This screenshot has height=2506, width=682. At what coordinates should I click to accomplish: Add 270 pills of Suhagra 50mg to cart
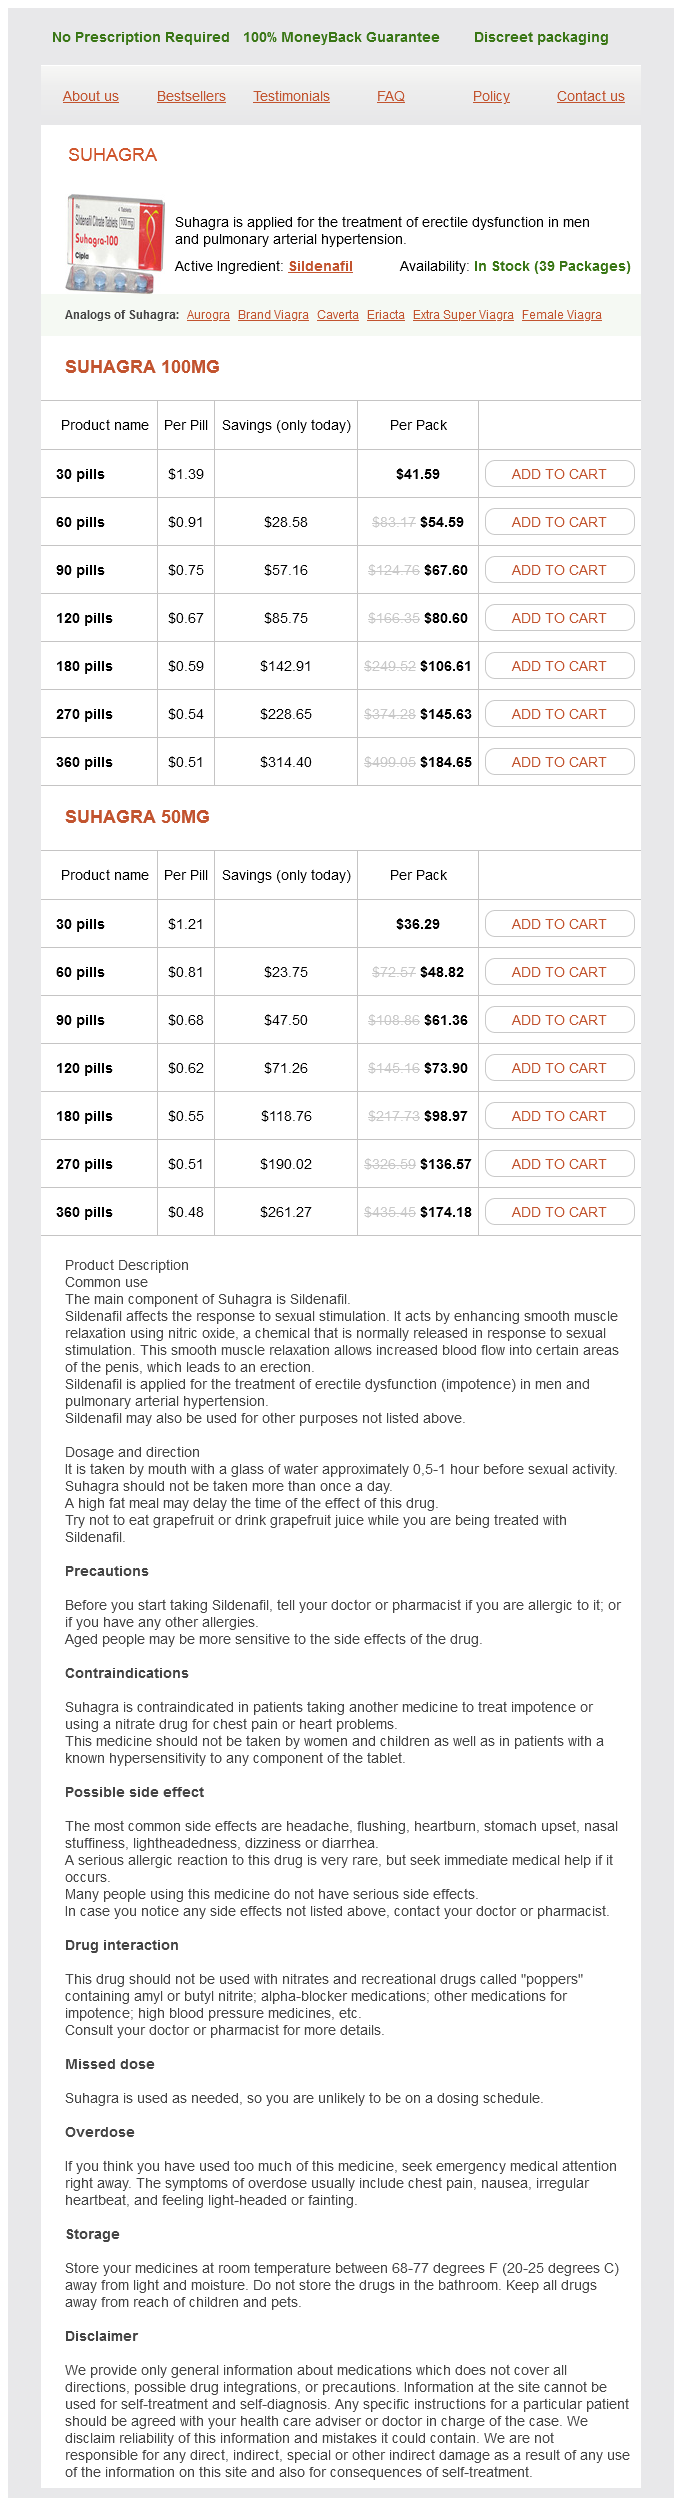(559, 1164)
